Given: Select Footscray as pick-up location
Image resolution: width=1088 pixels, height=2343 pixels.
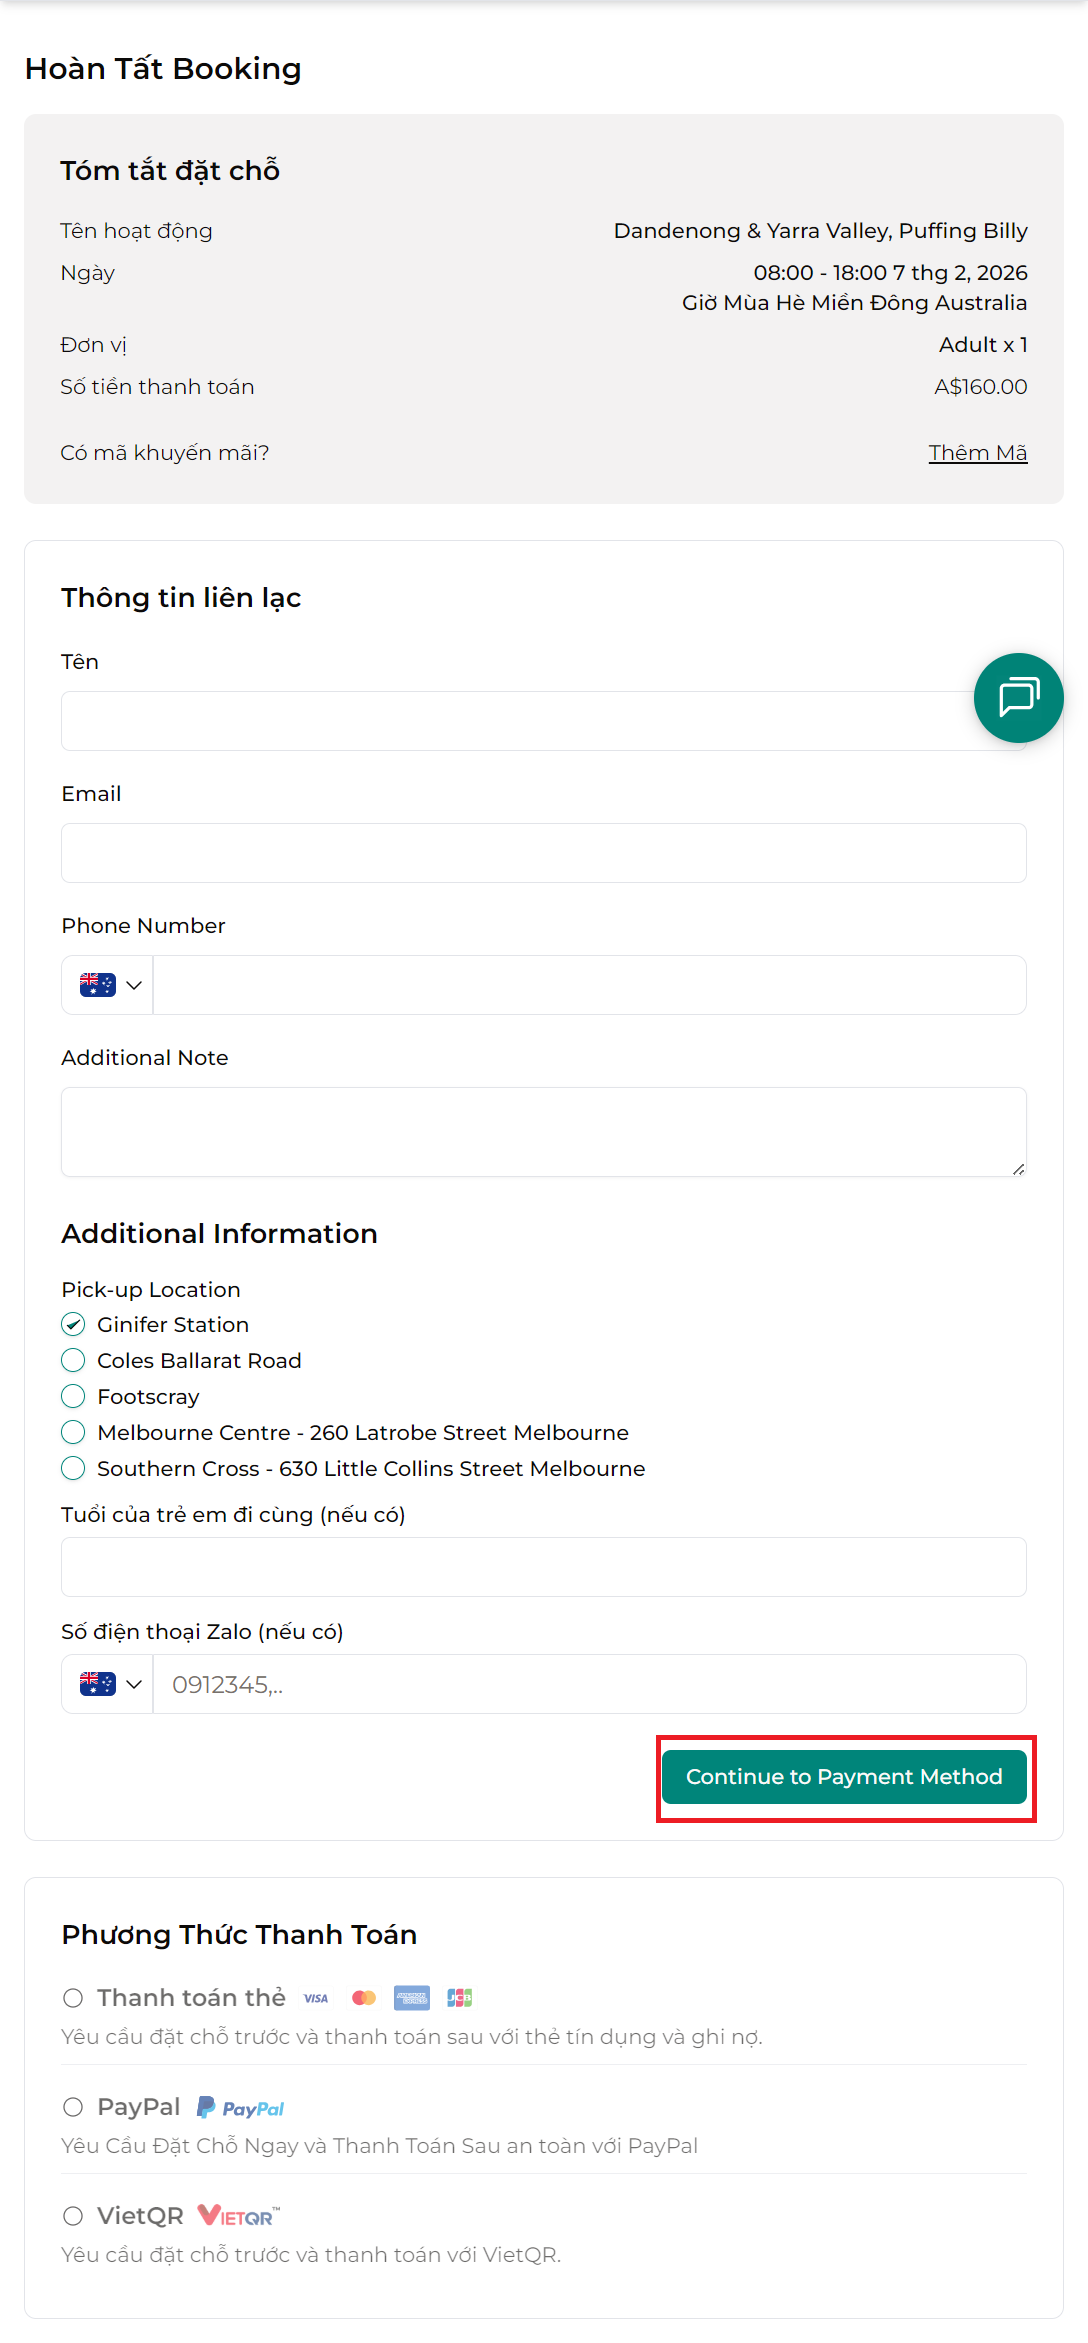Looking at the screenshot, I should pyautogui.click(x=73, y=1397).
